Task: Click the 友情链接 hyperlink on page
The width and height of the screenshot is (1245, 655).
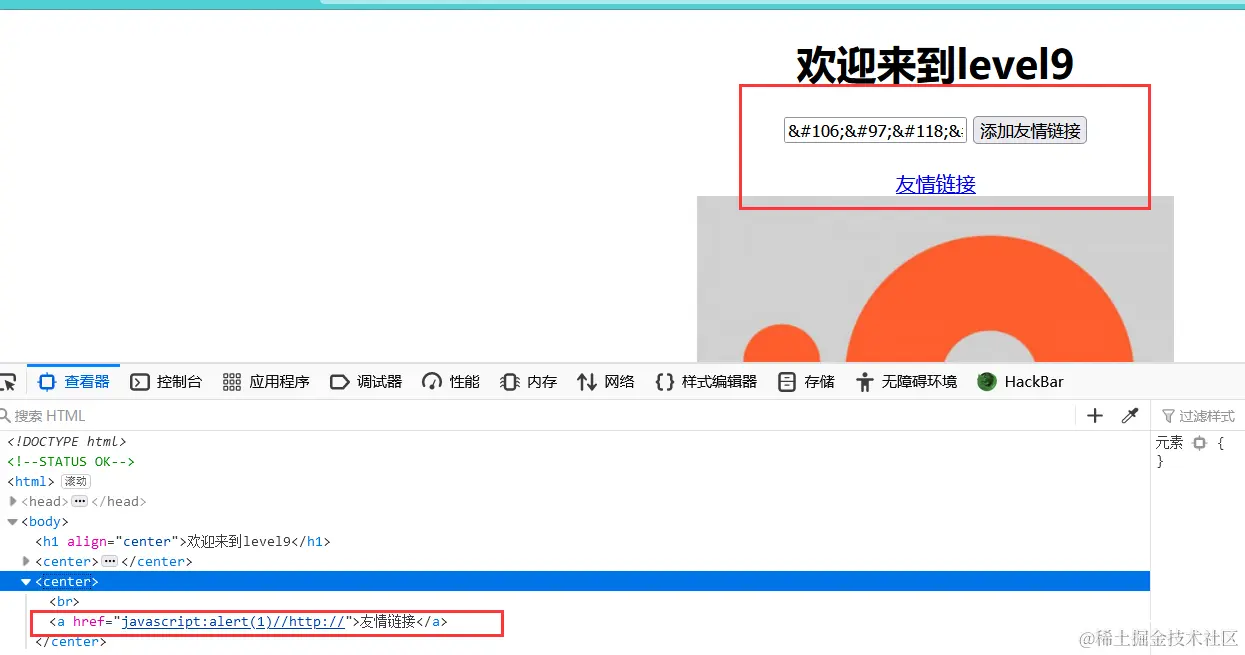Action: [x=935, y=184]
